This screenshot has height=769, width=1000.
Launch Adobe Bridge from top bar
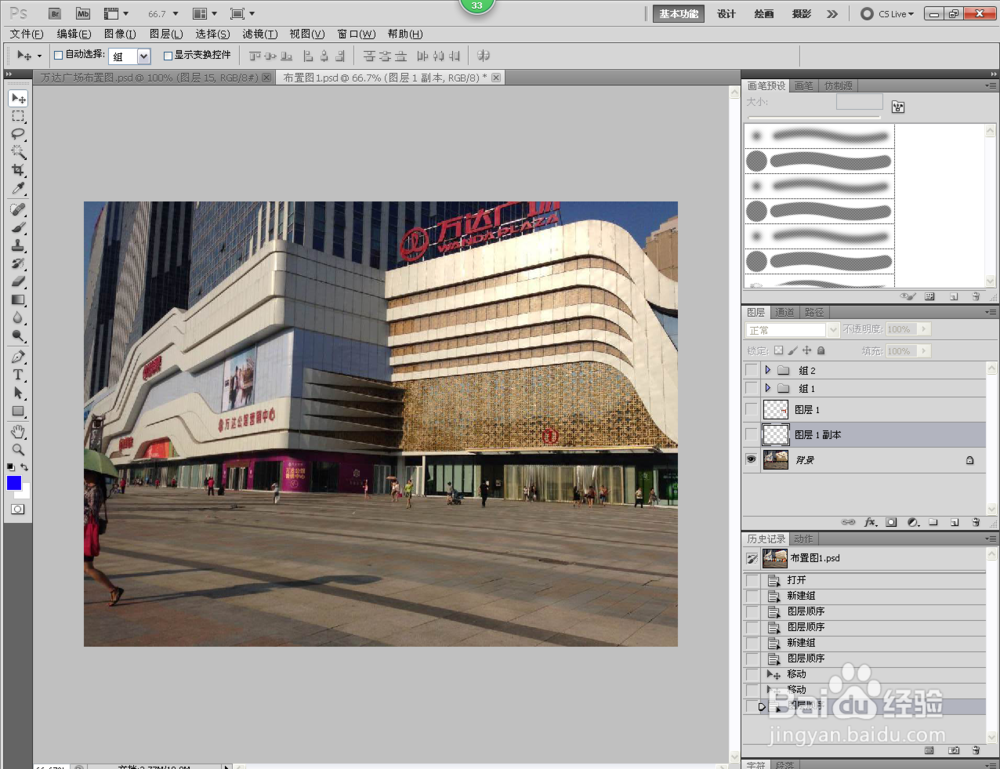[54, 13]
